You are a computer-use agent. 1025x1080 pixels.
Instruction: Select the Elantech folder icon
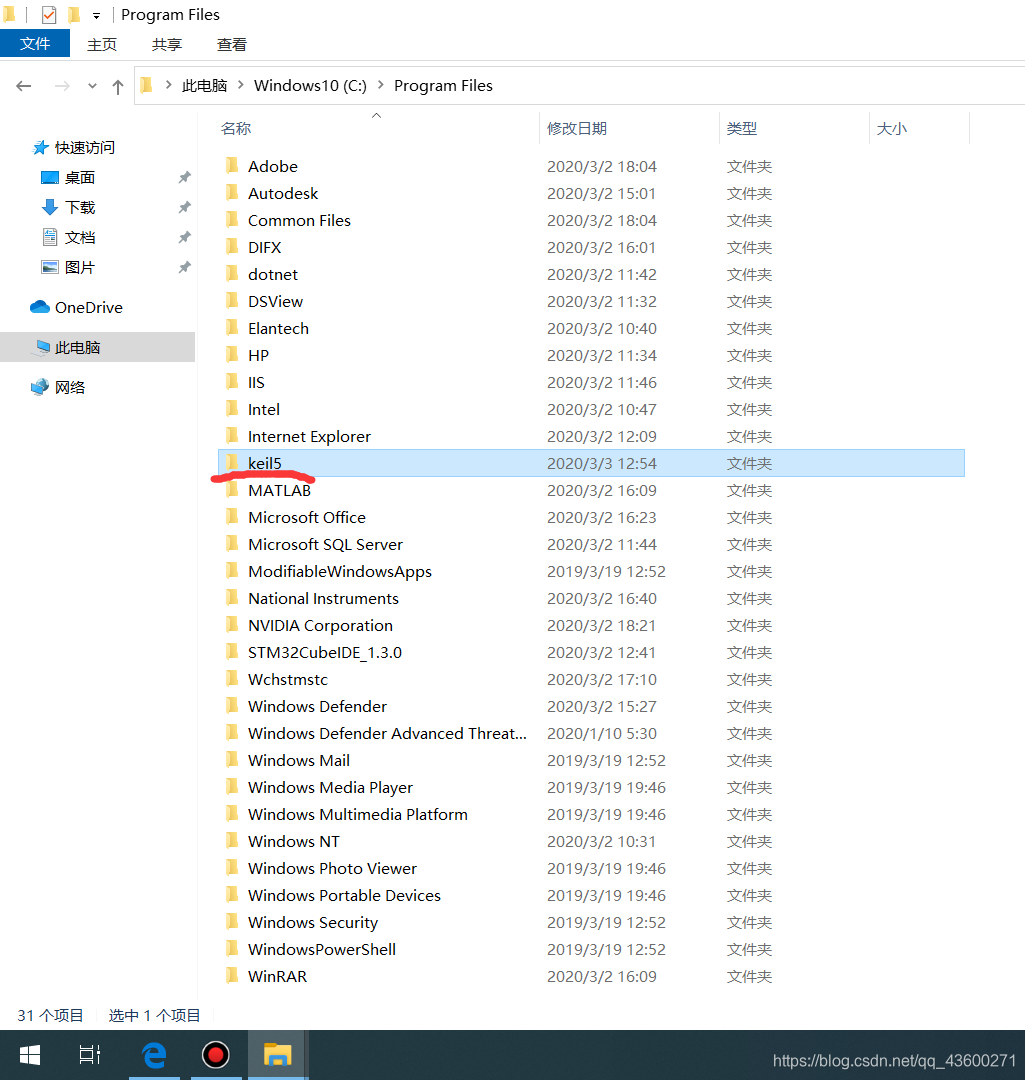click(x=232, y=328)
